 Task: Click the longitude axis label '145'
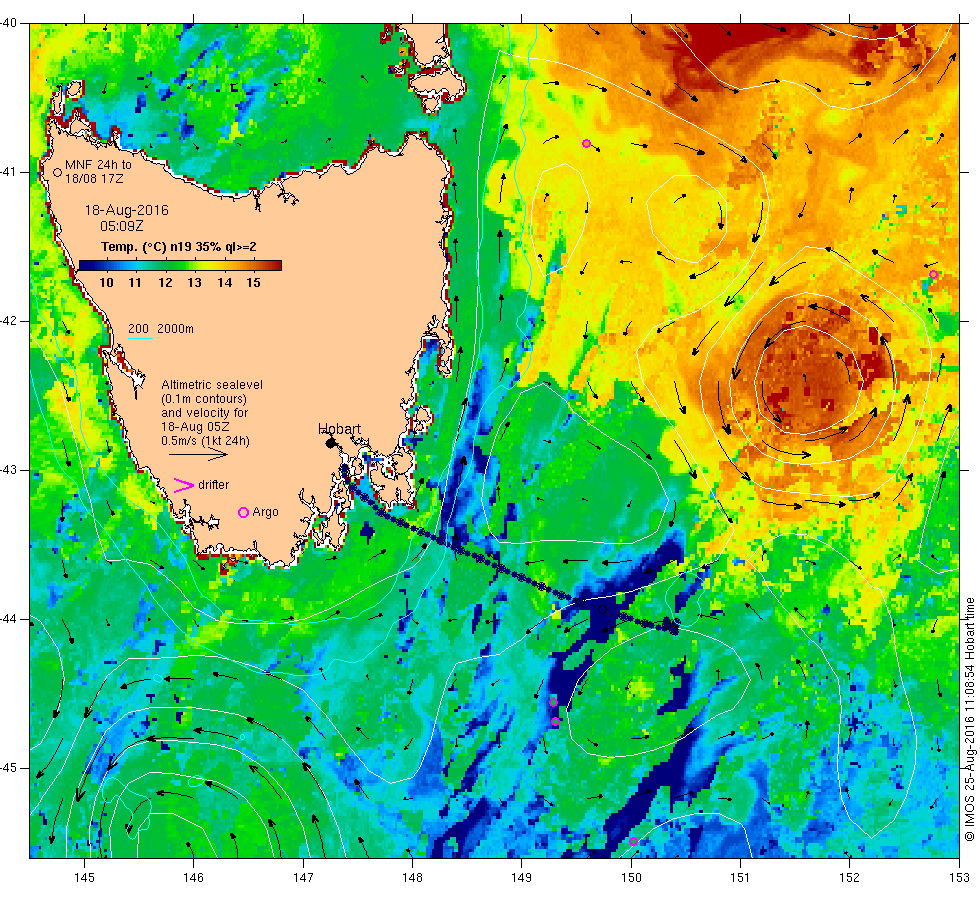[x=84, y=878]
